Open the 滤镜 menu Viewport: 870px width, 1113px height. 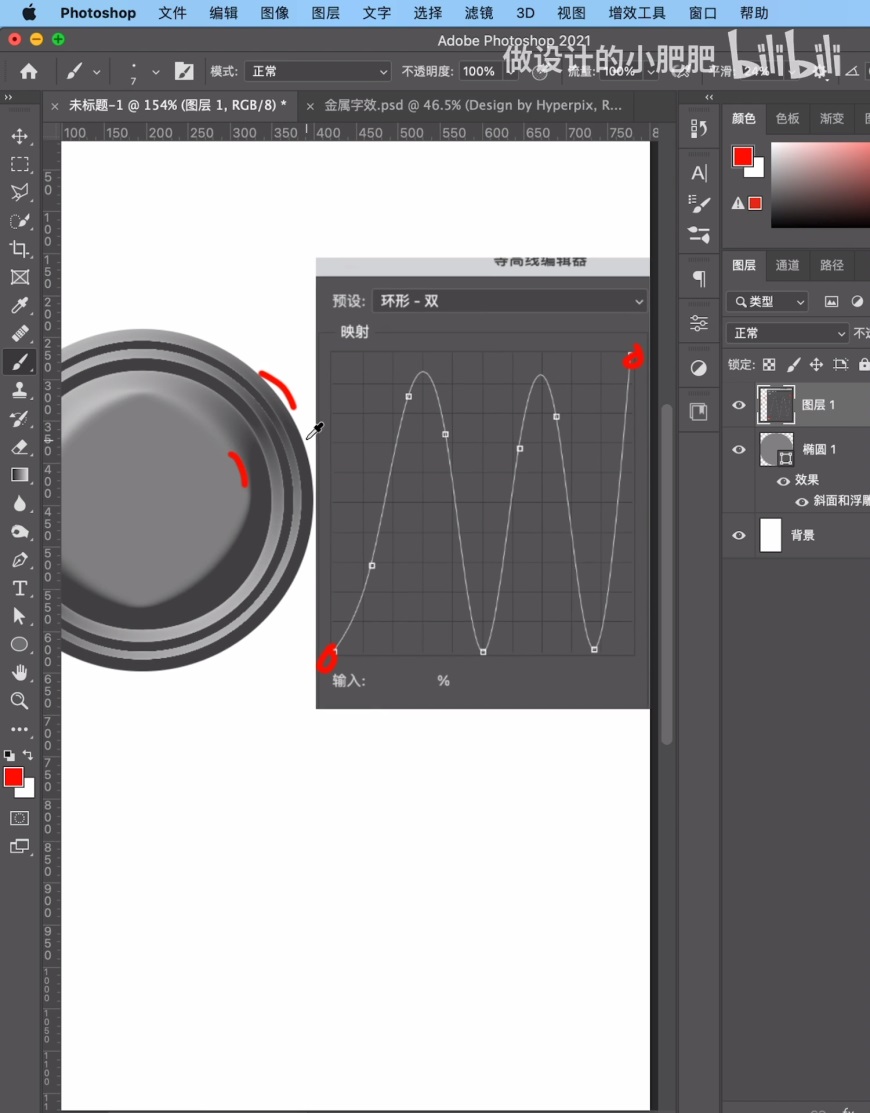coord(478,13)
